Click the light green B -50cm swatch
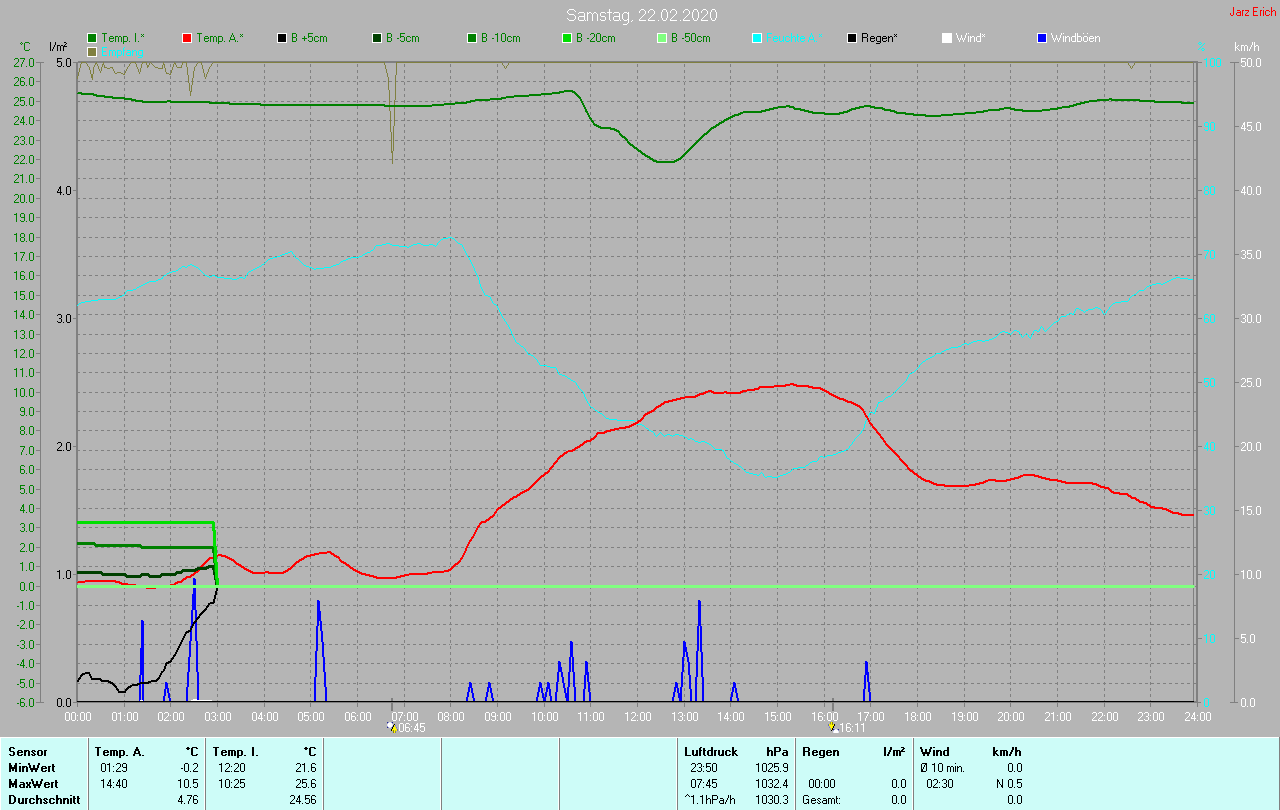The height and width of the screenshot is (810, 1280). point(661,38)
